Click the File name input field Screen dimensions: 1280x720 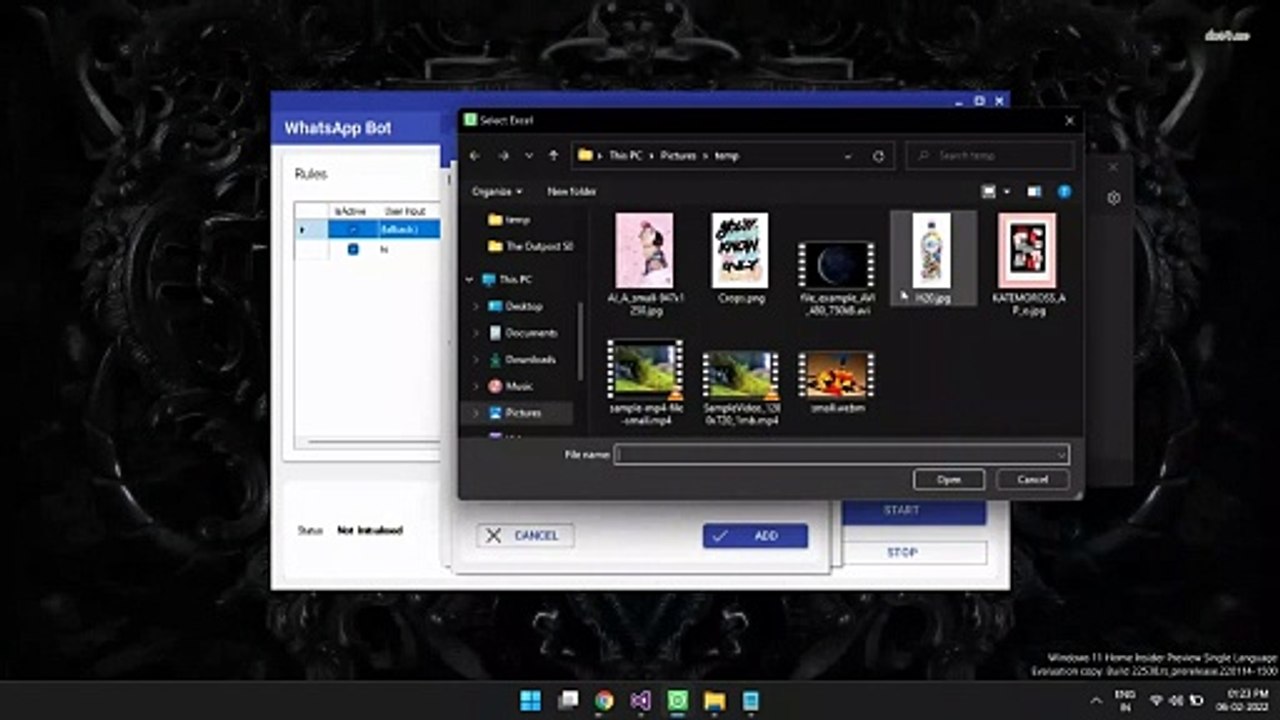pyautogui.click(x=842, y=454)
